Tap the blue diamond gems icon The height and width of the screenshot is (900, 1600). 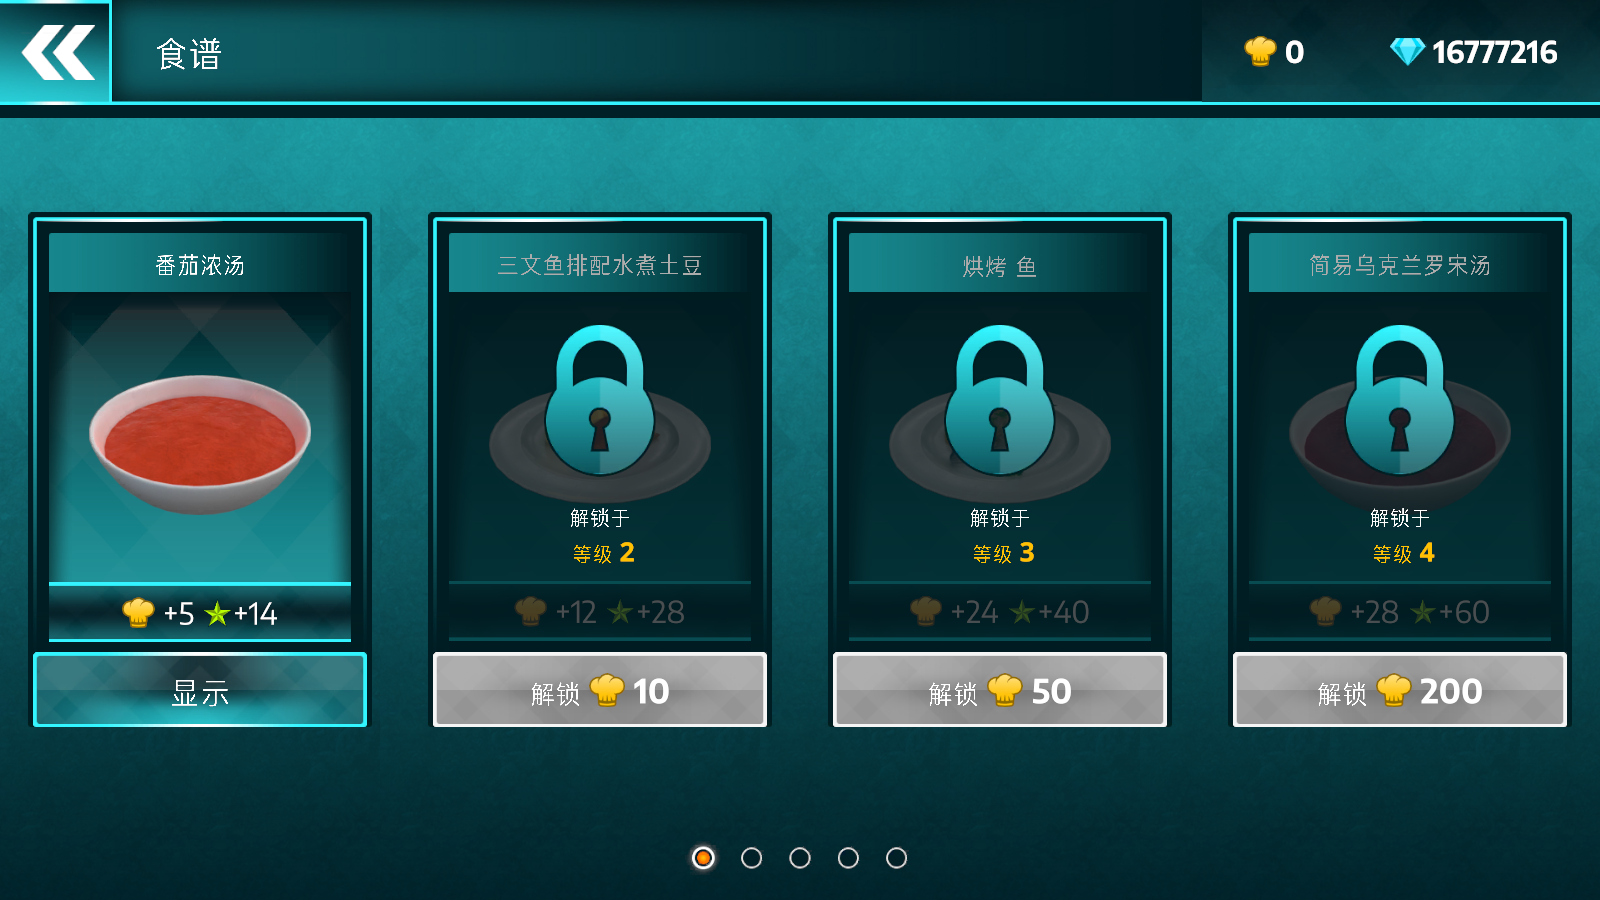pyautogui.click(x=1407, y=51)
